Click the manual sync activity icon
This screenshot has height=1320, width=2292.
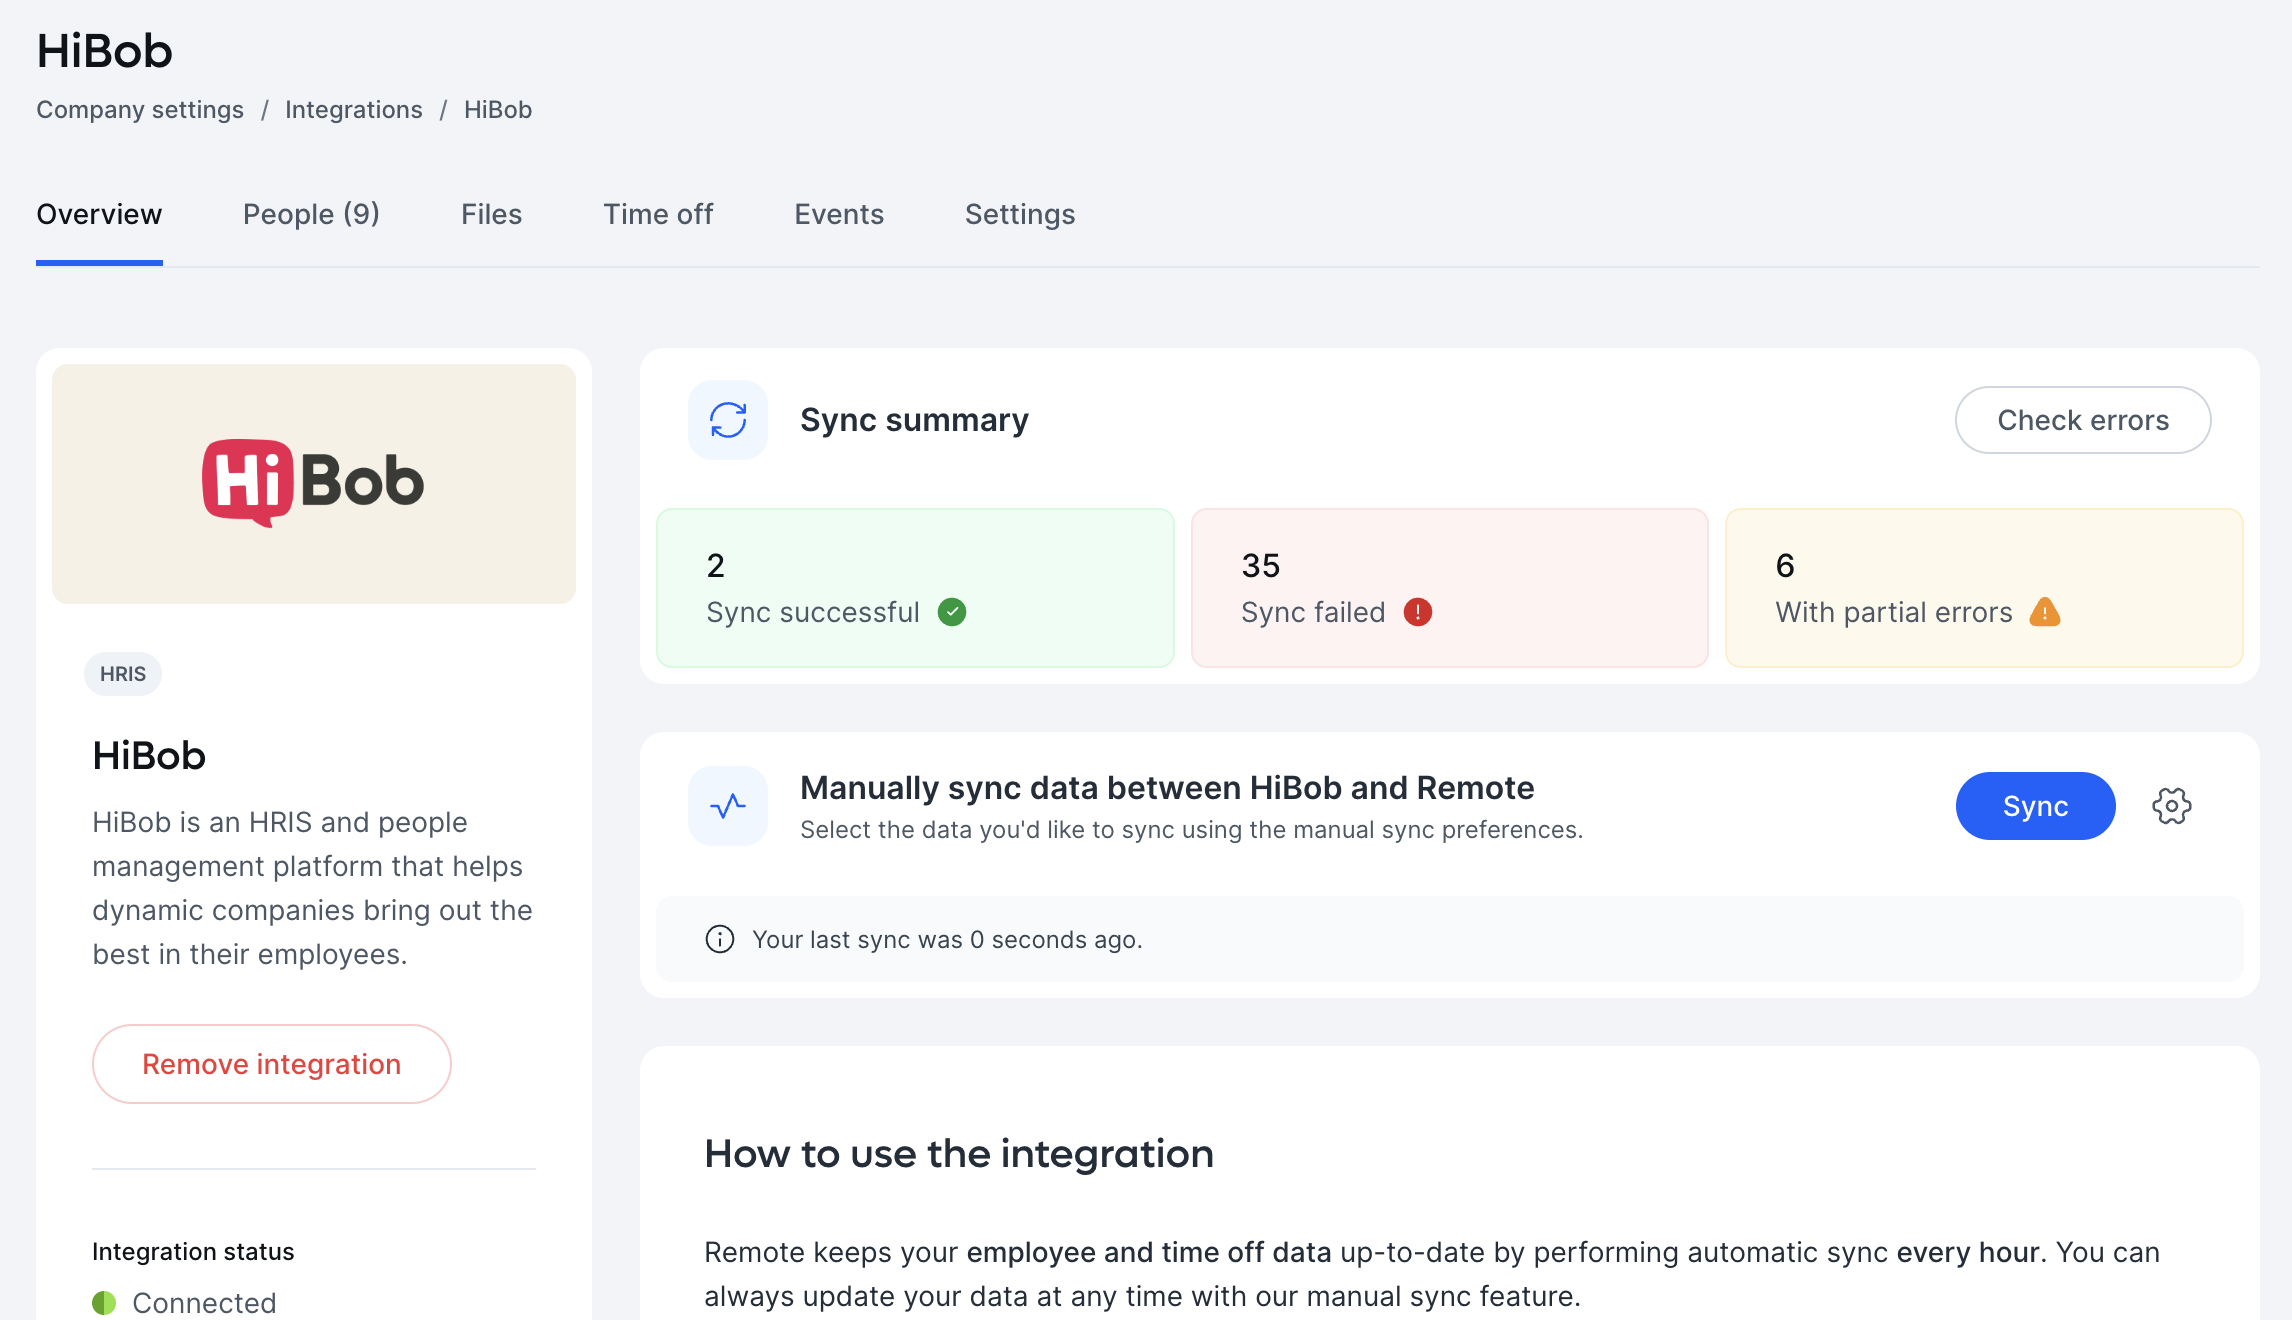click(x=728, y=805)
